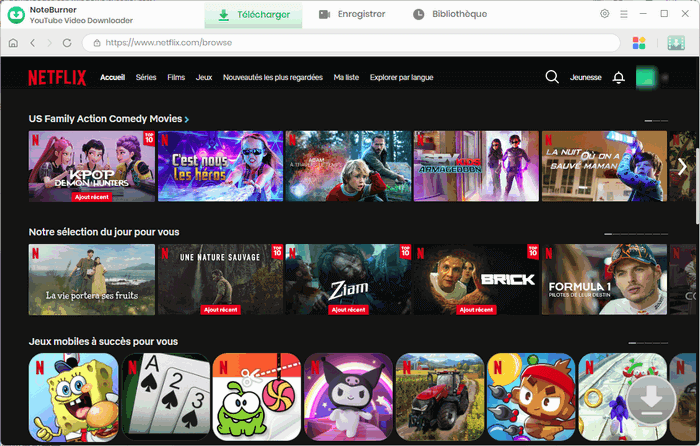Navigate forward with the right arrow
The width and height of the screenshot is (700, 446).
pyautogui.click(x=50, y=43)
